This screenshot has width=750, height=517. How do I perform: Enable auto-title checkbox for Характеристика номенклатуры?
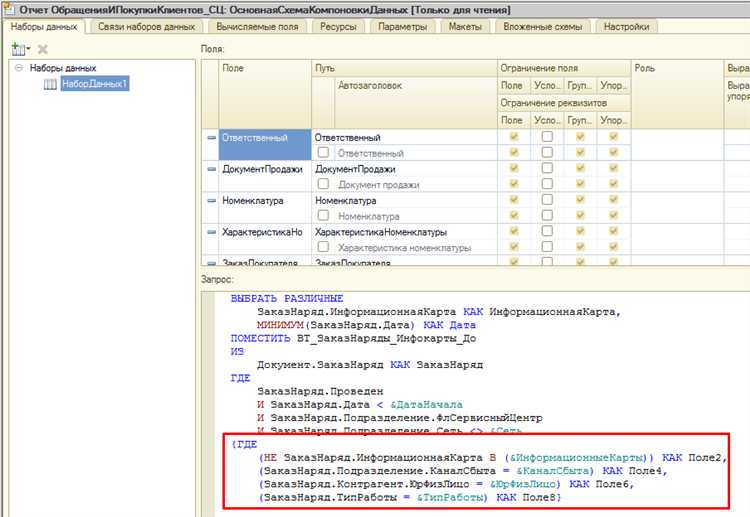click(x=323, y=247)
